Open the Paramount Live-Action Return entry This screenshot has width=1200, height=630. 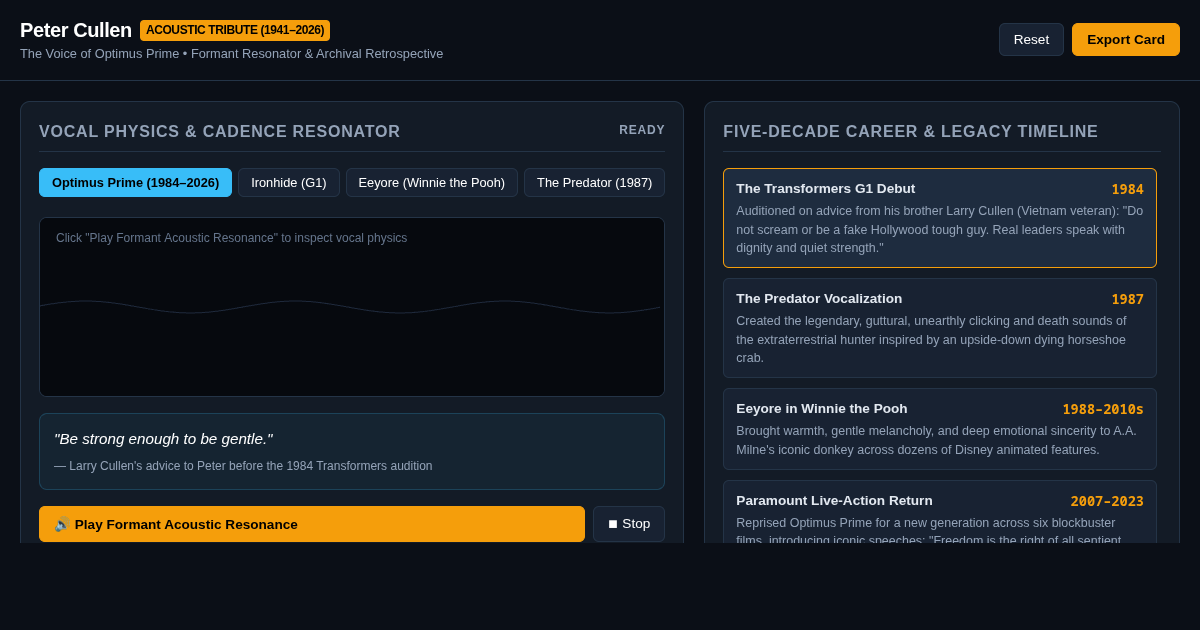(x=940, y=512)
